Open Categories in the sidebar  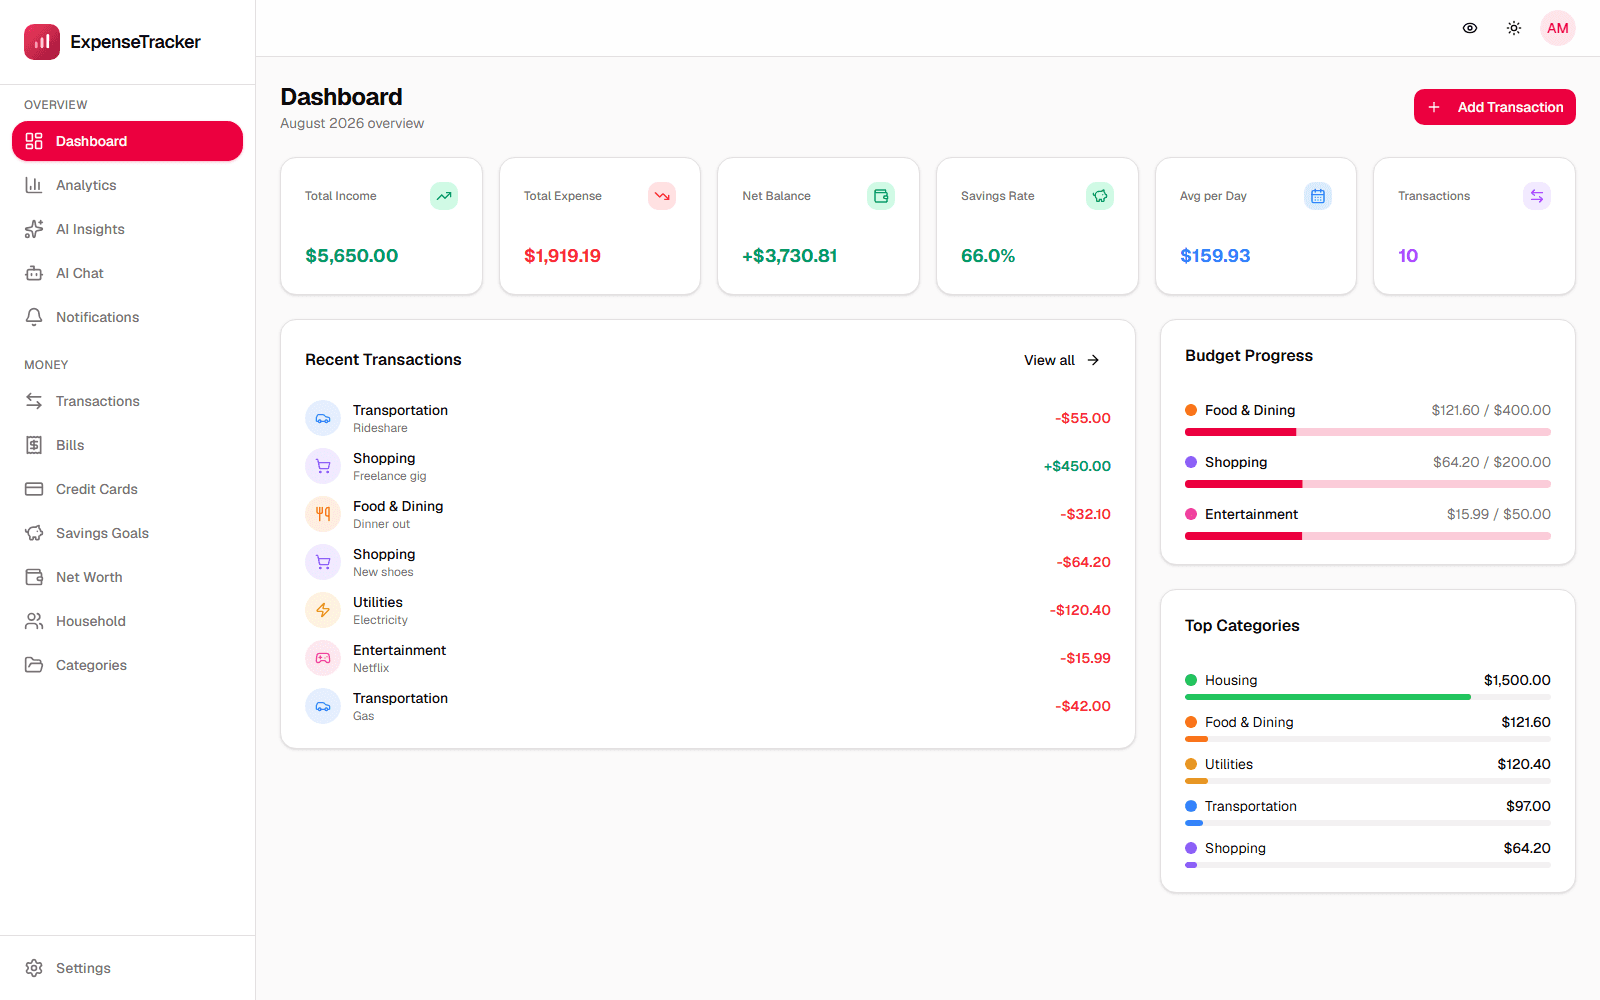point(127,665)
